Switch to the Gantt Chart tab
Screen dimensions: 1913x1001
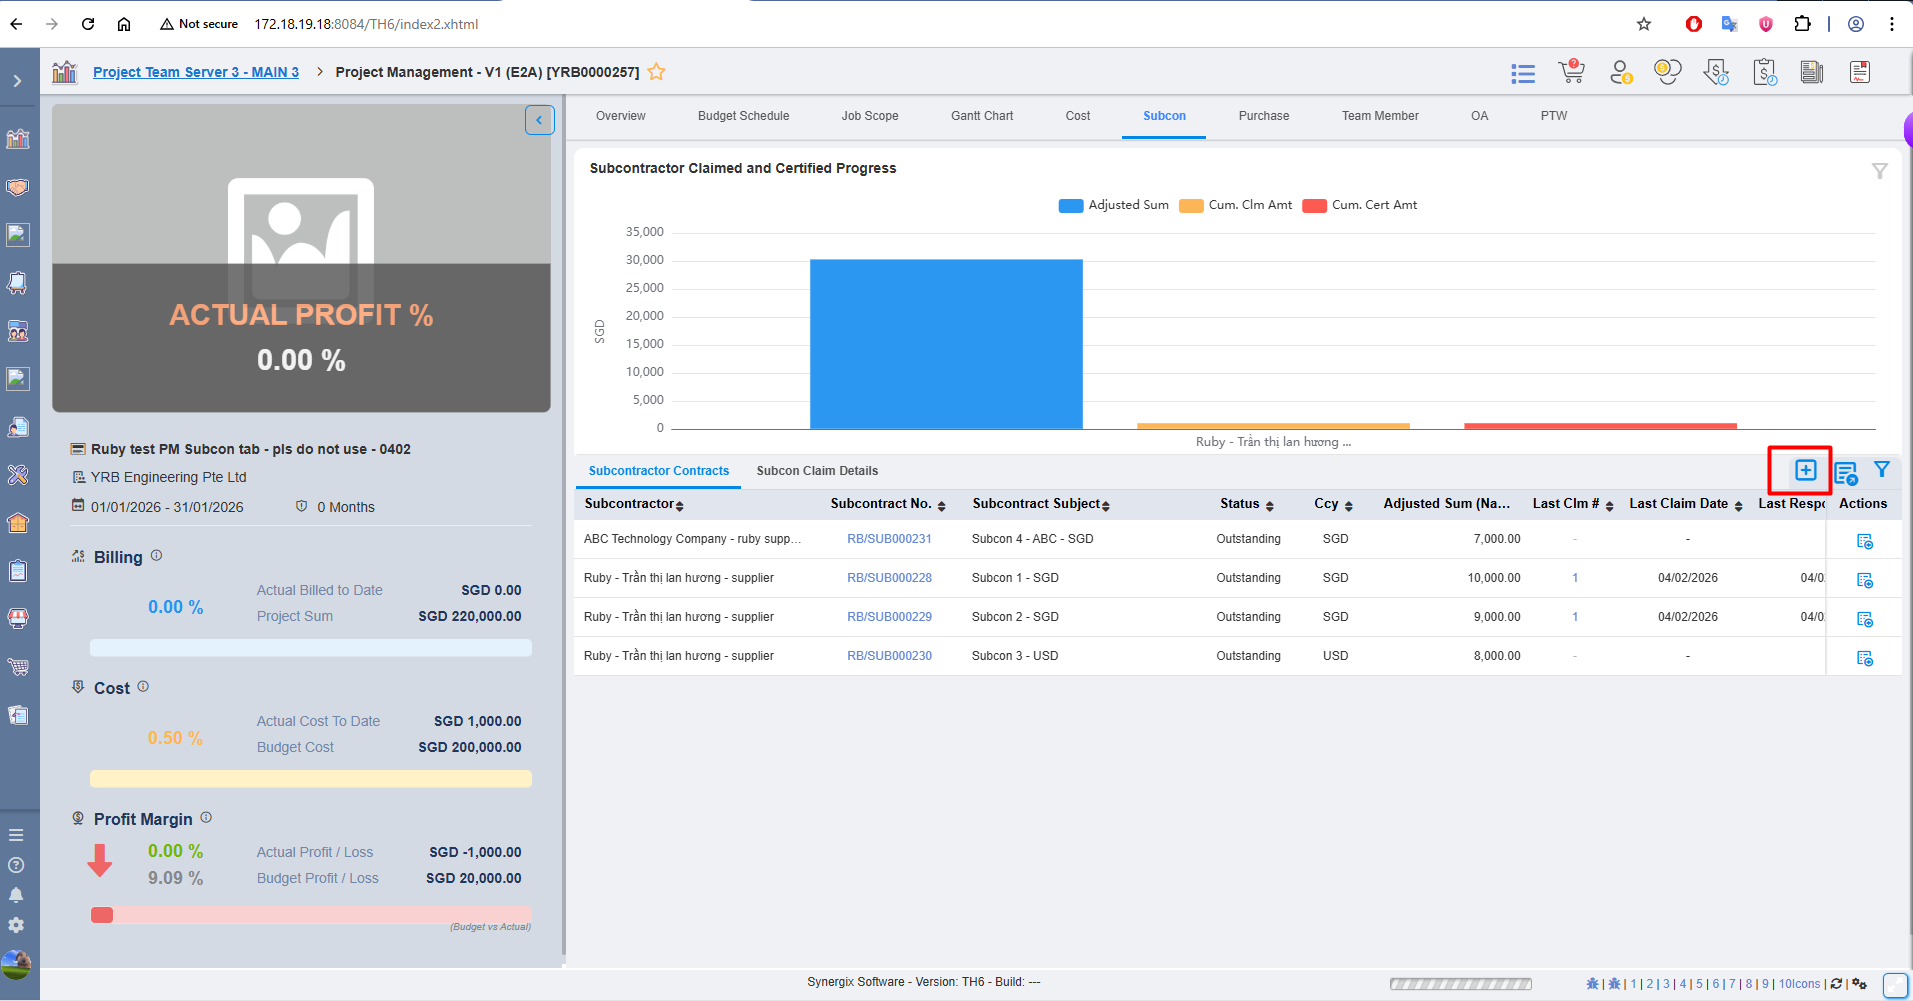982,116
